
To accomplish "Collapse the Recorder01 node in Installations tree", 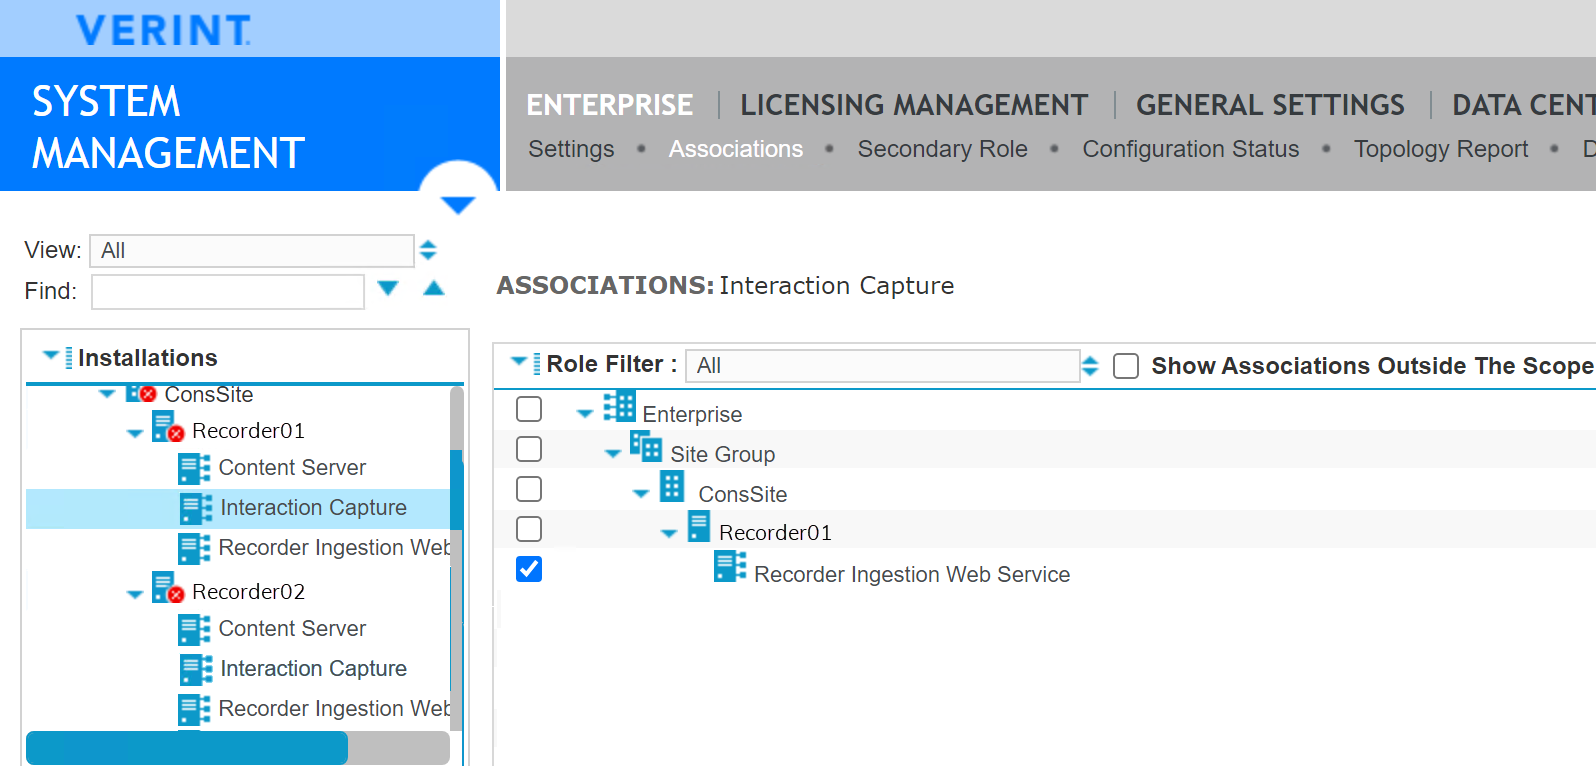I will [135, 434].
